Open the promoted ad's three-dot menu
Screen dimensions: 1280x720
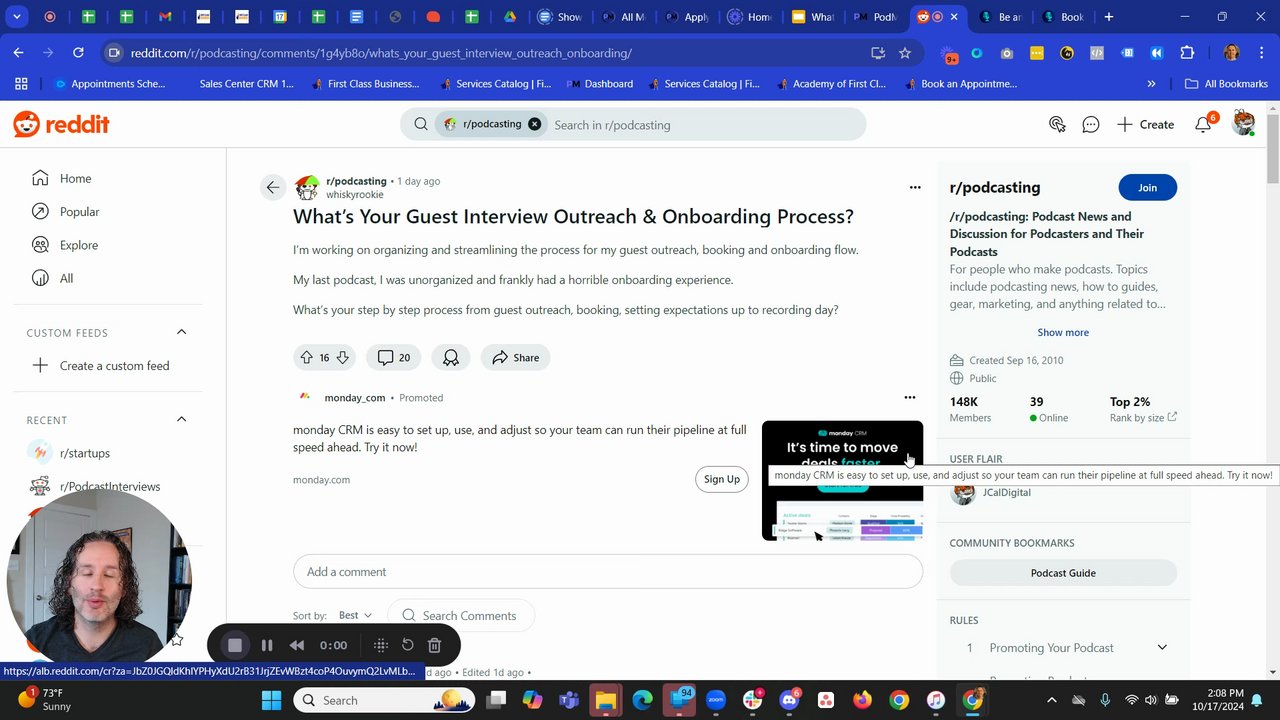pos(909,397)
